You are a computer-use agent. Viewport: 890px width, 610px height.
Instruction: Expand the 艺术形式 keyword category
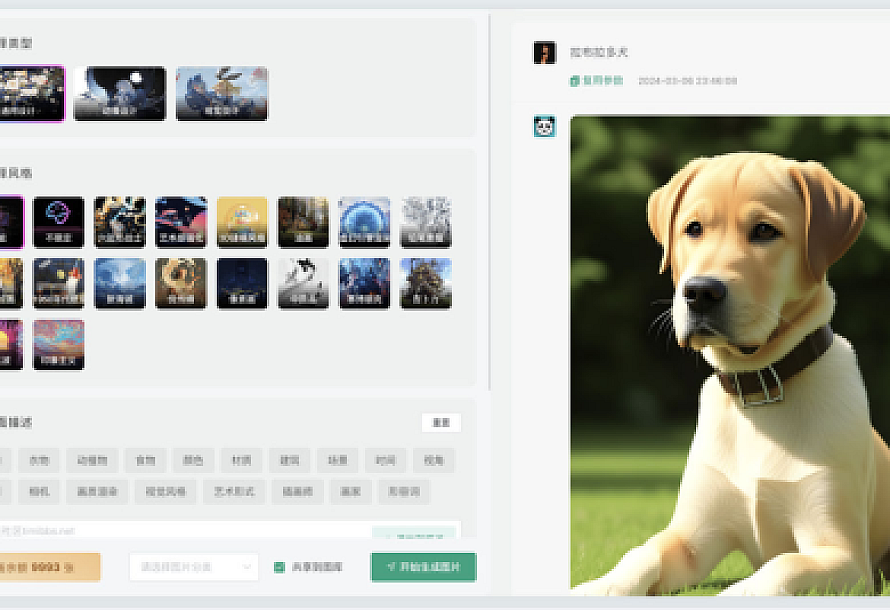coord(229,491)
